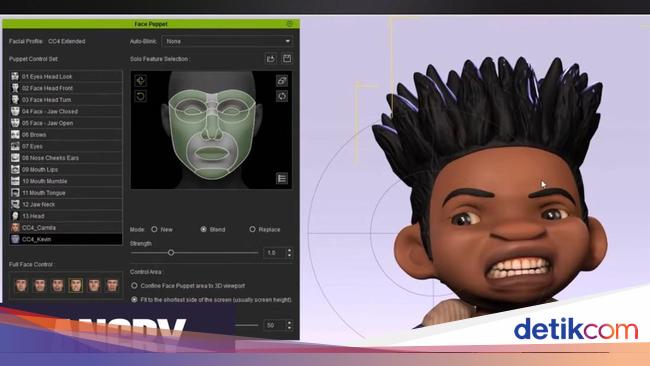Increase the Strength value with stepper arrow
The image size is (650, 366).
coord(289,250)
